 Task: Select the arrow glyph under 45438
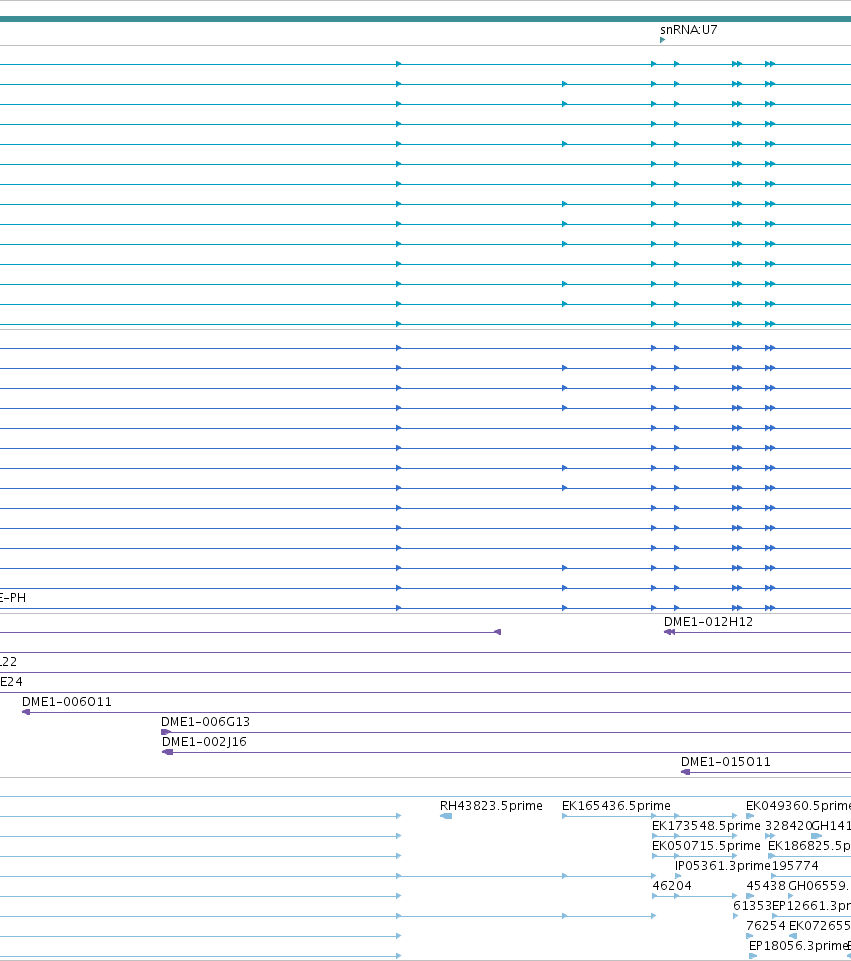click(x=751, y=896)
